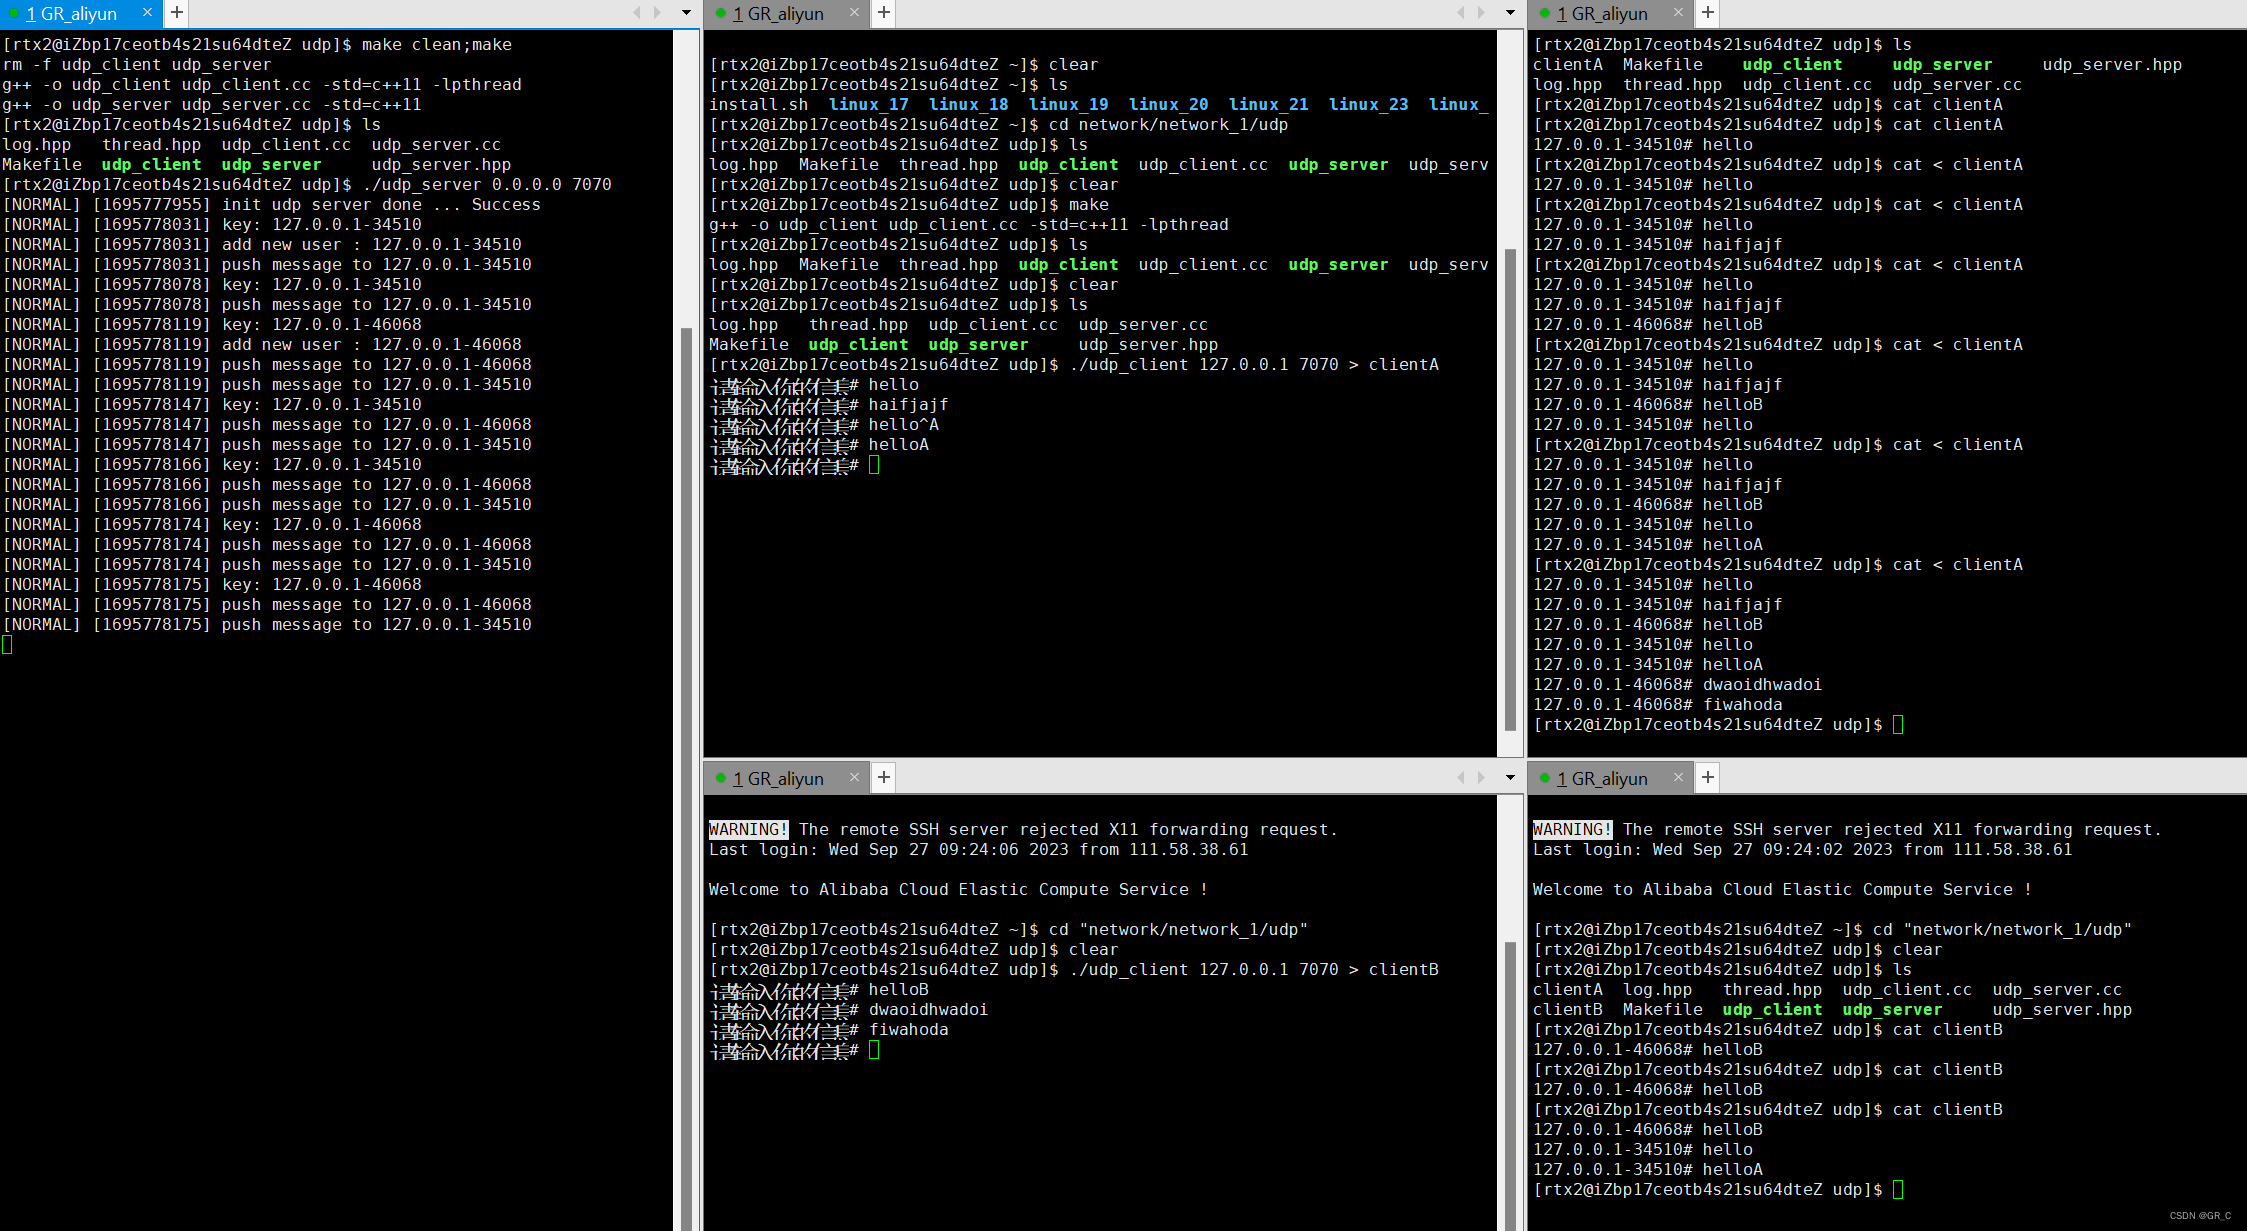Click the 'linux_17' directory name
Image resolution: width=2247 pixels, height=1231 pixels.
point(869,104)
